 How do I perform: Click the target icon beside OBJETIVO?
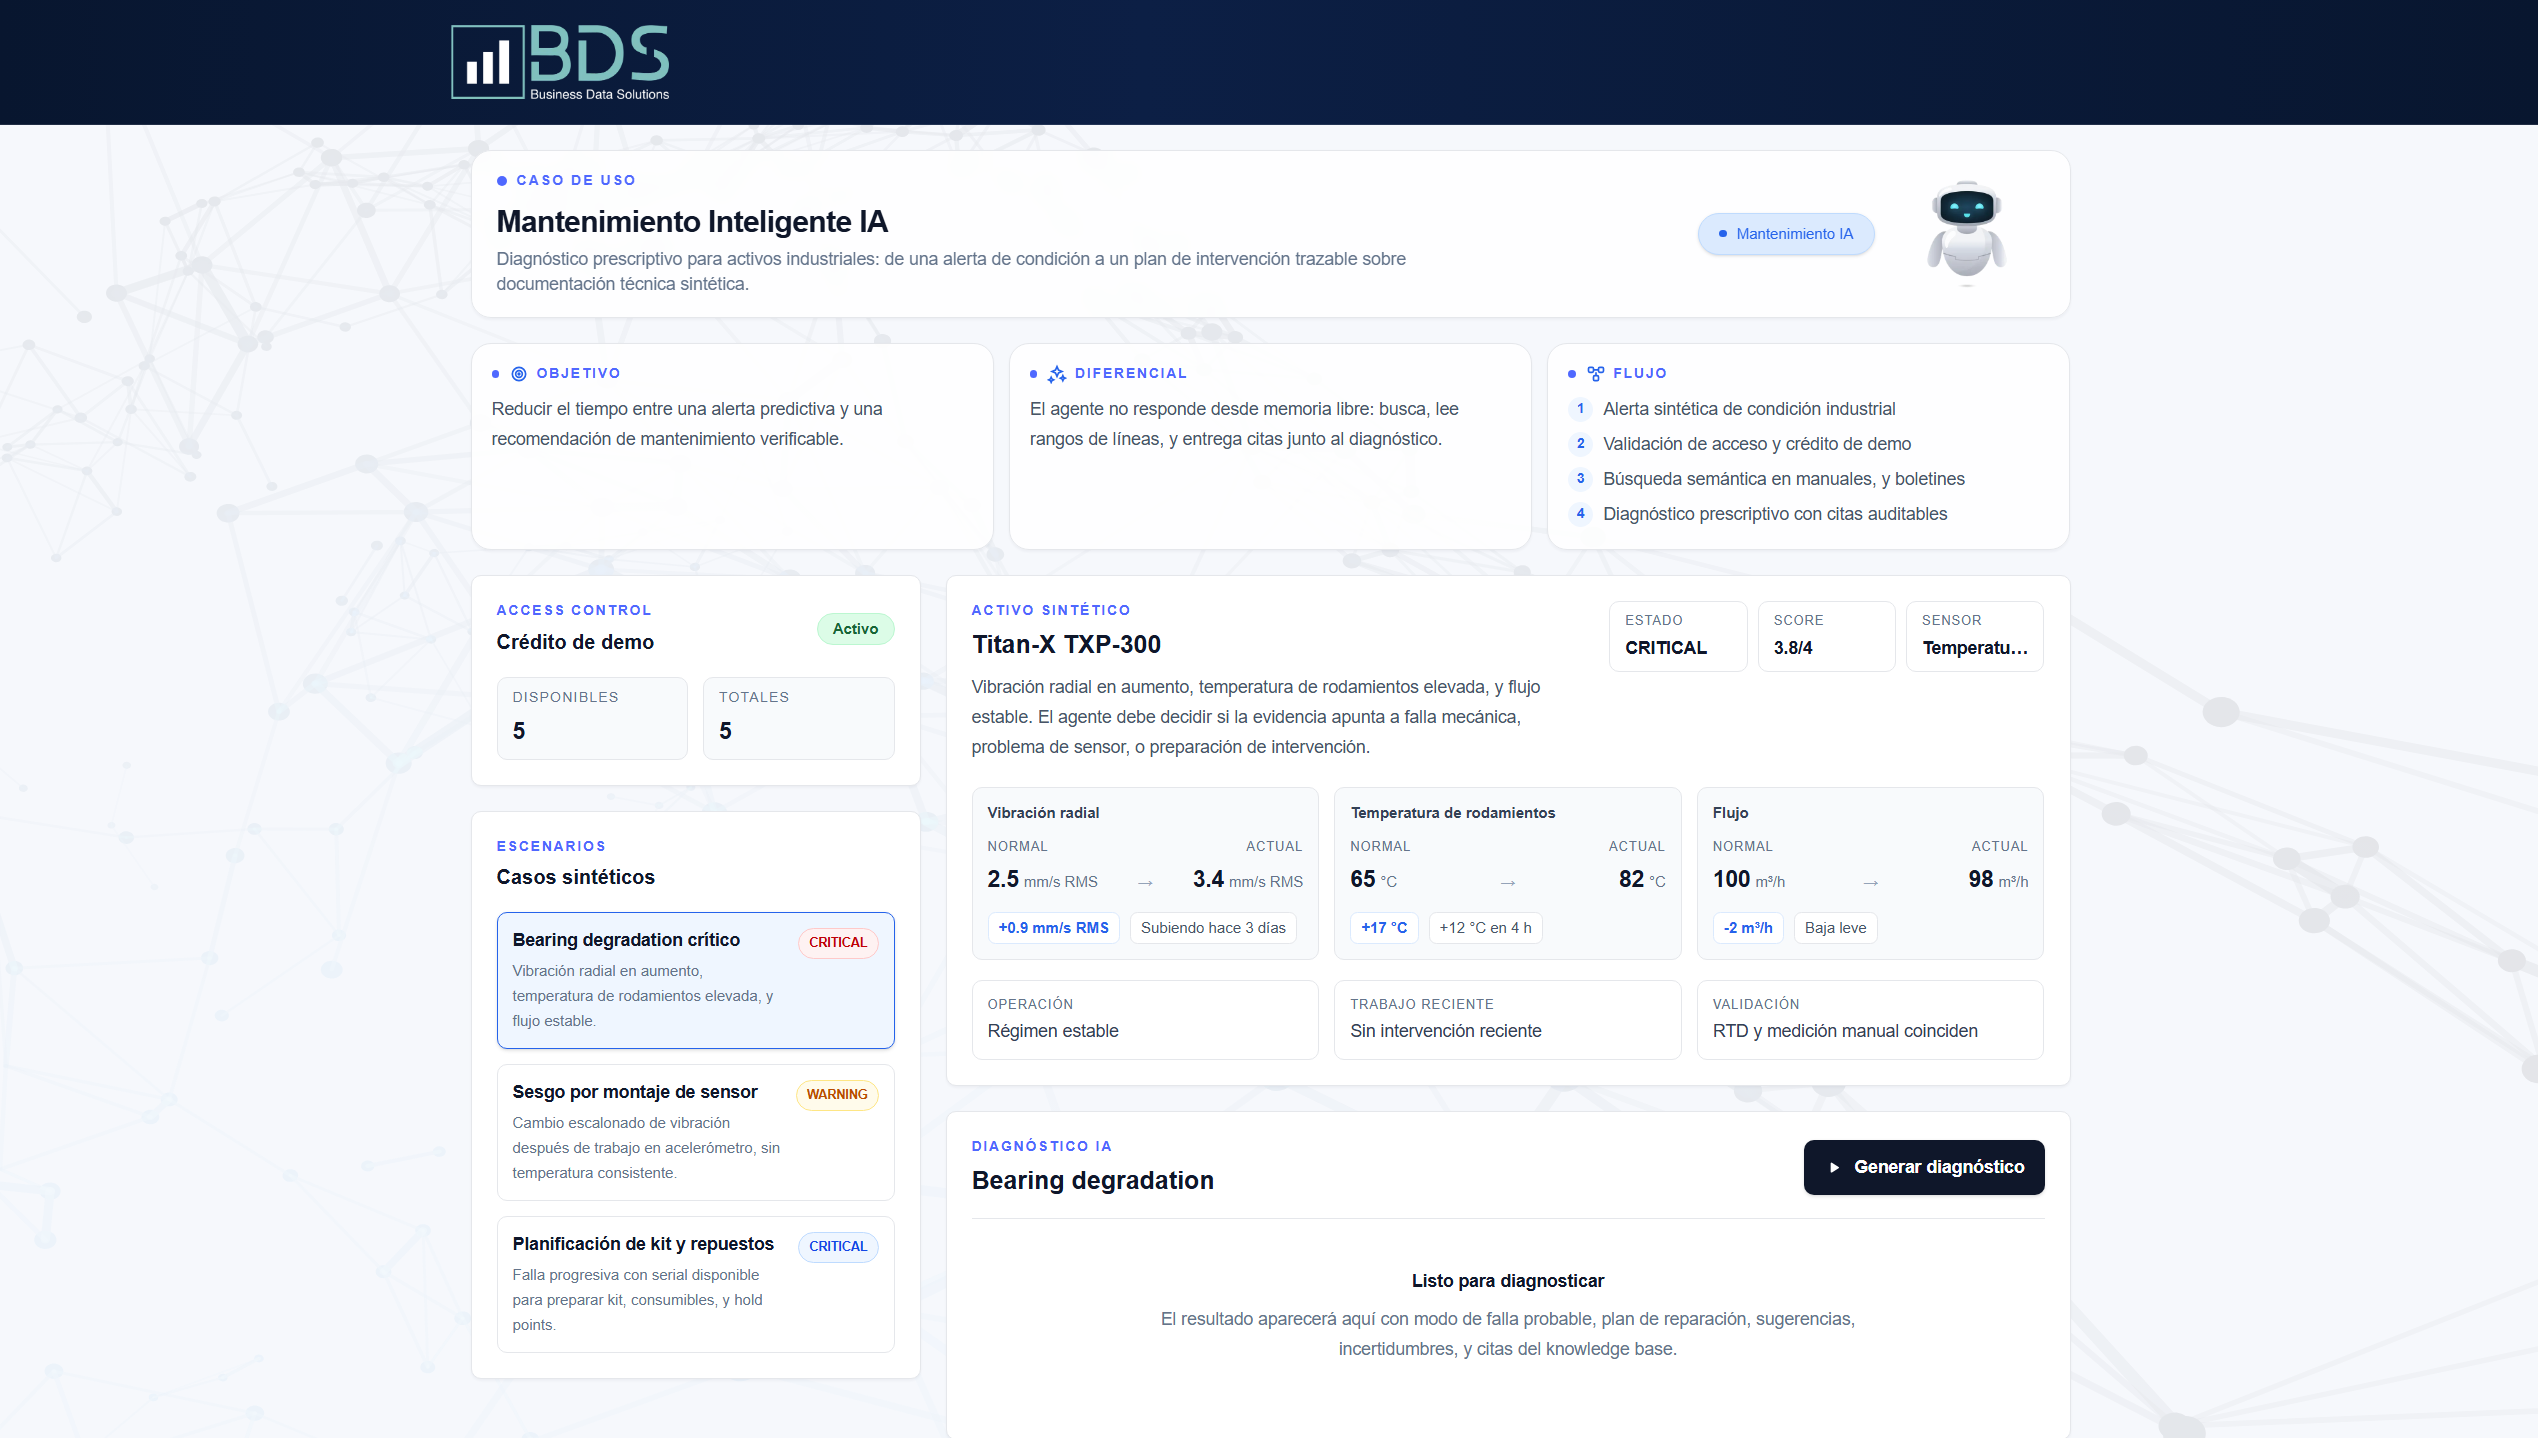tap(519, 374)
